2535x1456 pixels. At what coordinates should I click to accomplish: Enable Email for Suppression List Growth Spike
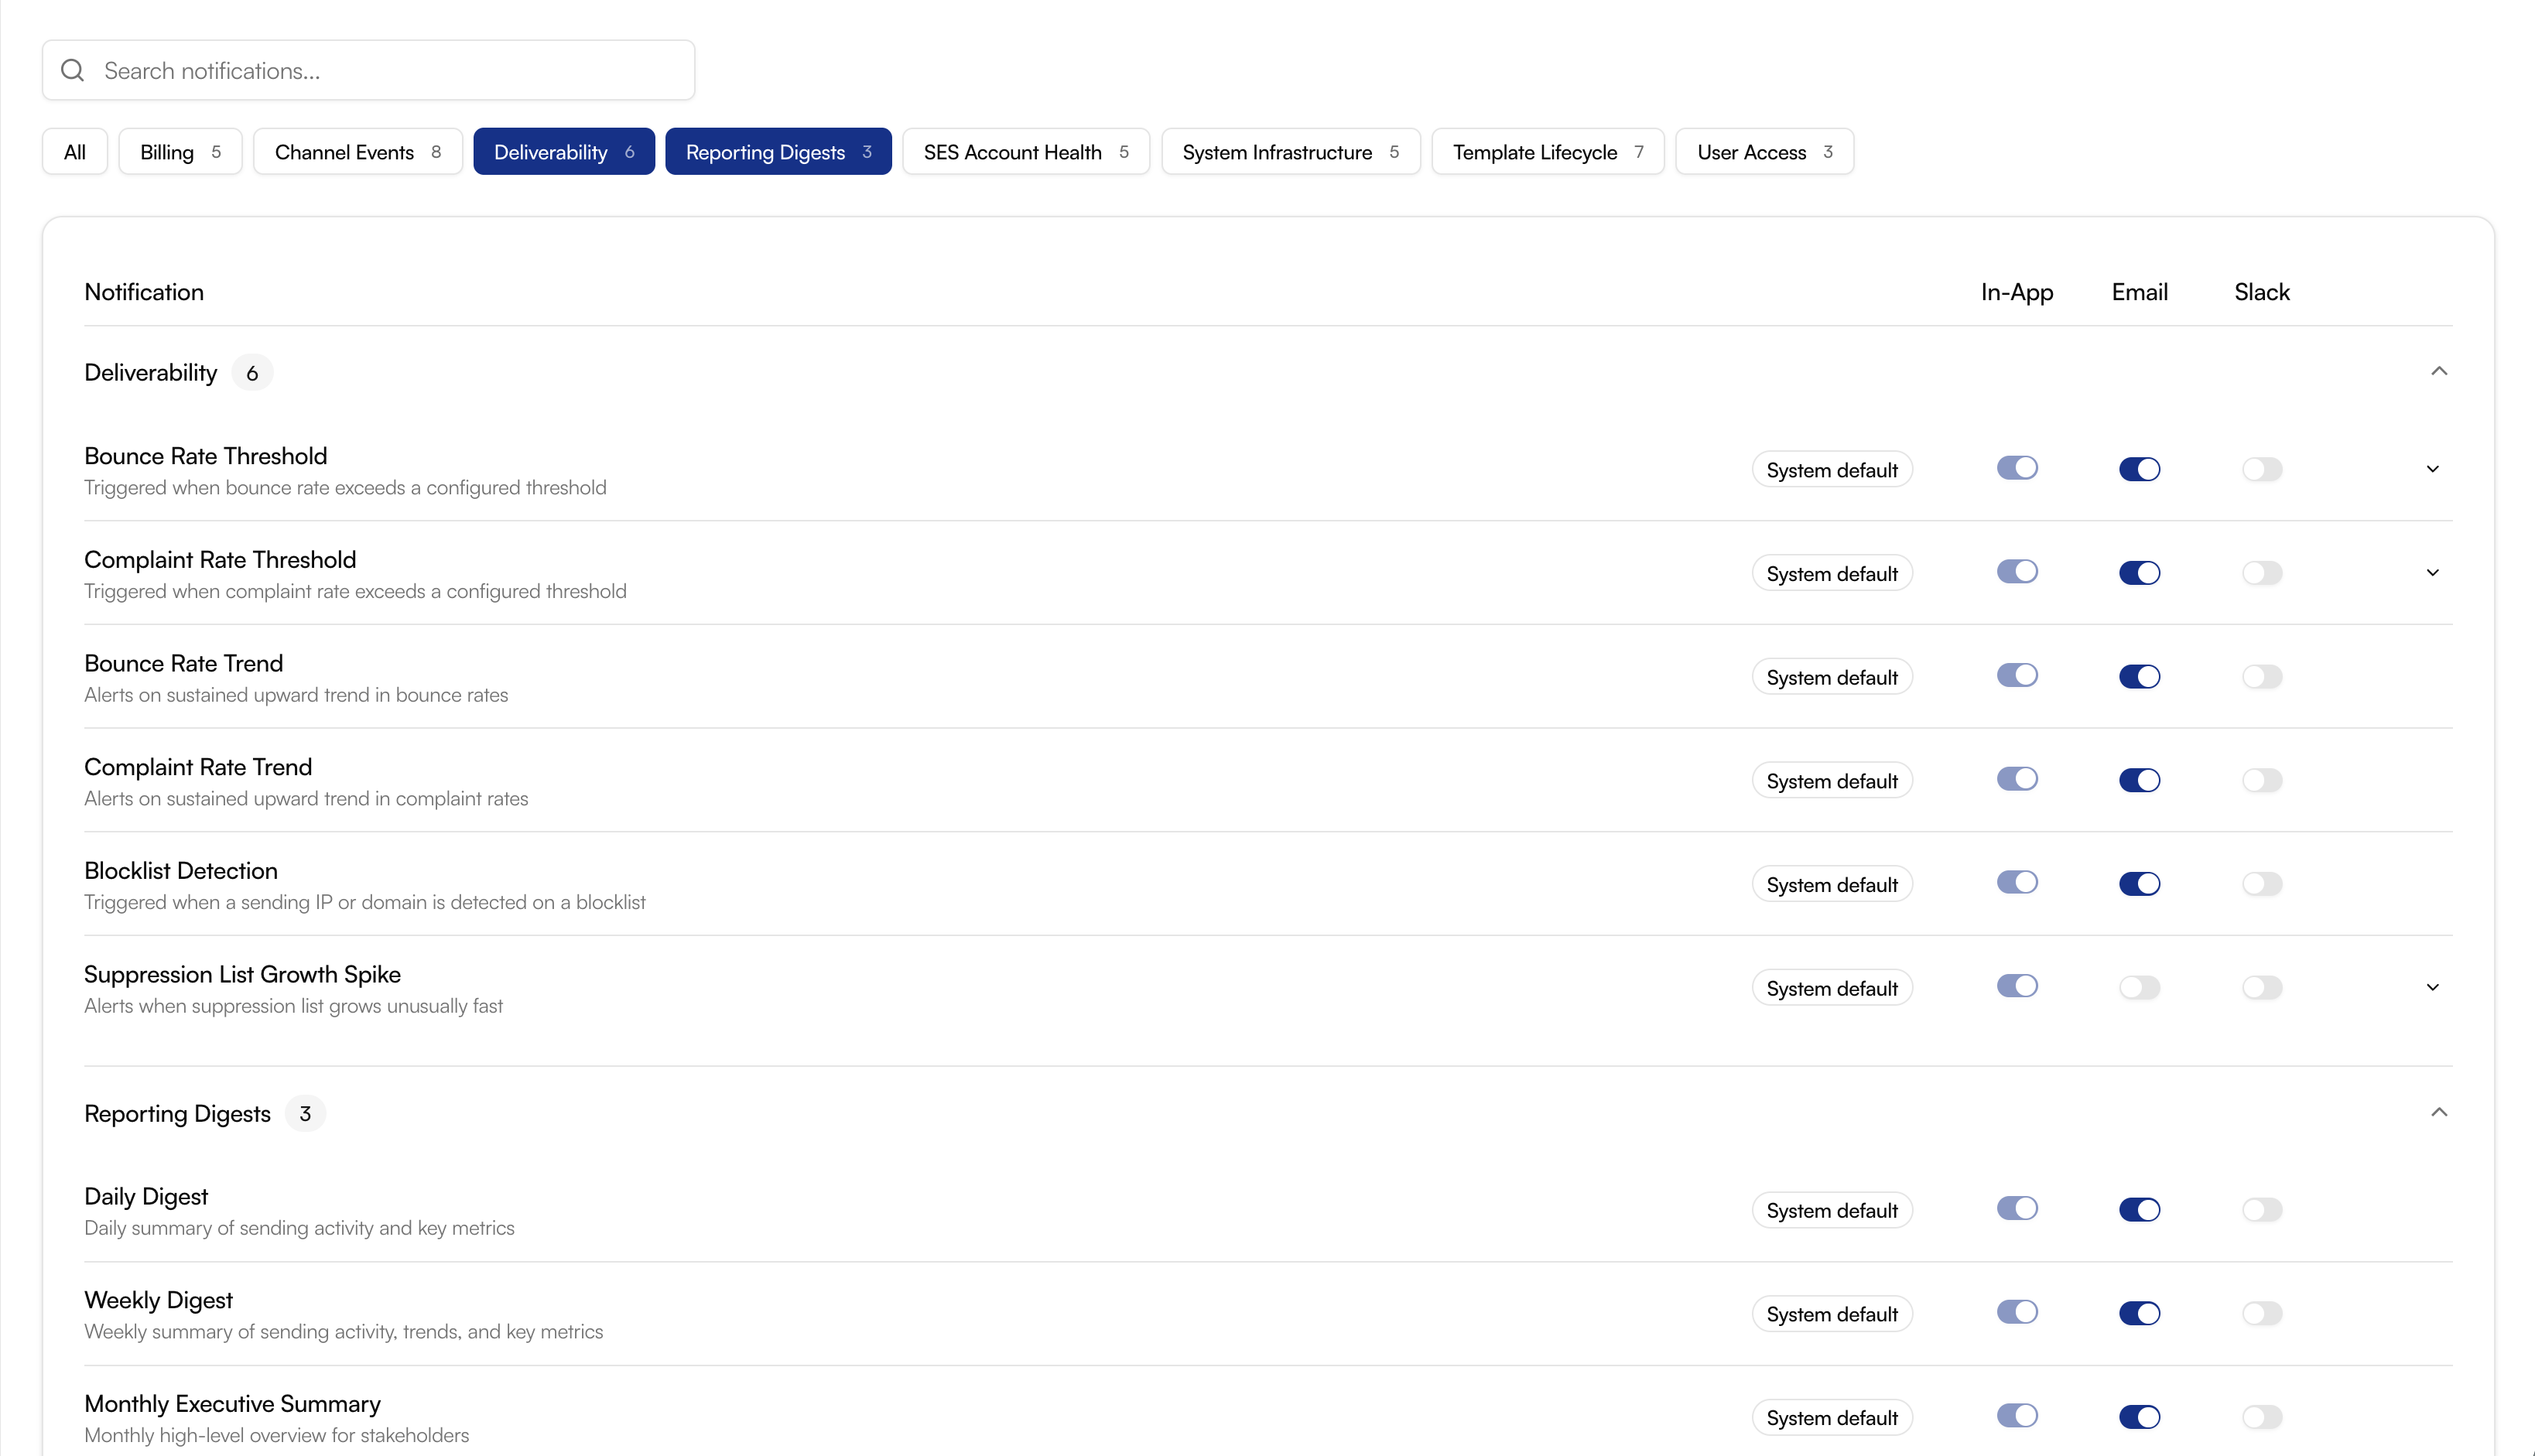(x=2139, y=987)
